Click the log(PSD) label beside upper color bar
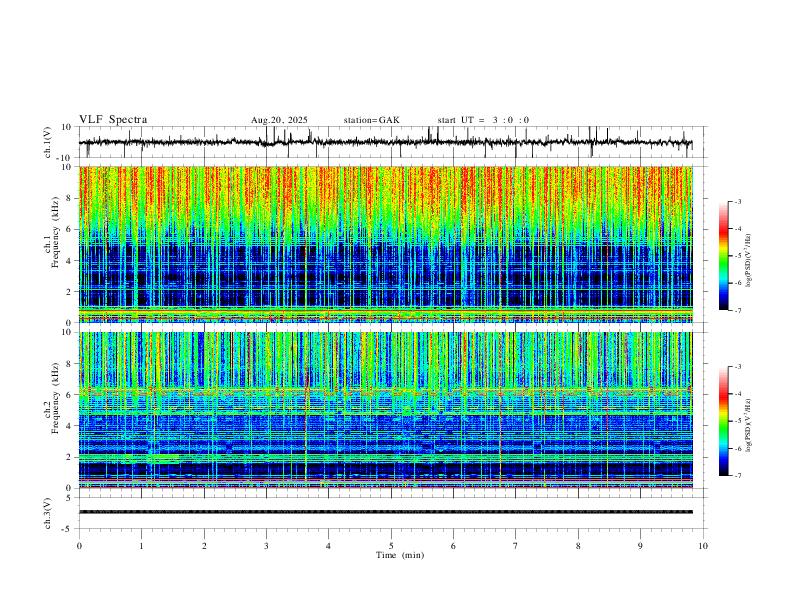792x612 pixels. 748,261
